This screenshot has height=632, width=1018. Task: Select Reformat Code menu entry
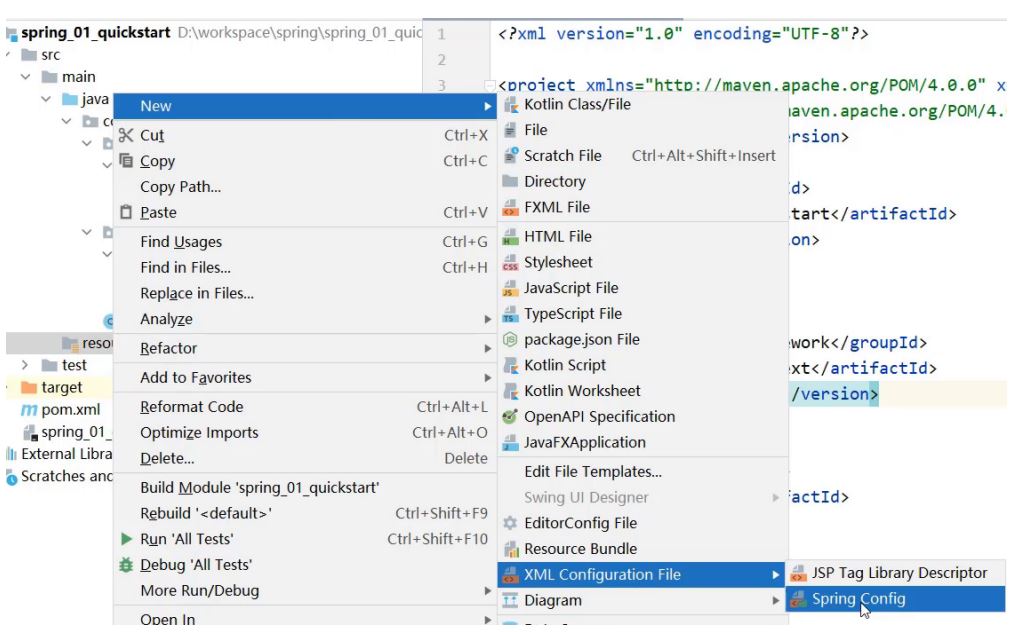tap(192, 407)
